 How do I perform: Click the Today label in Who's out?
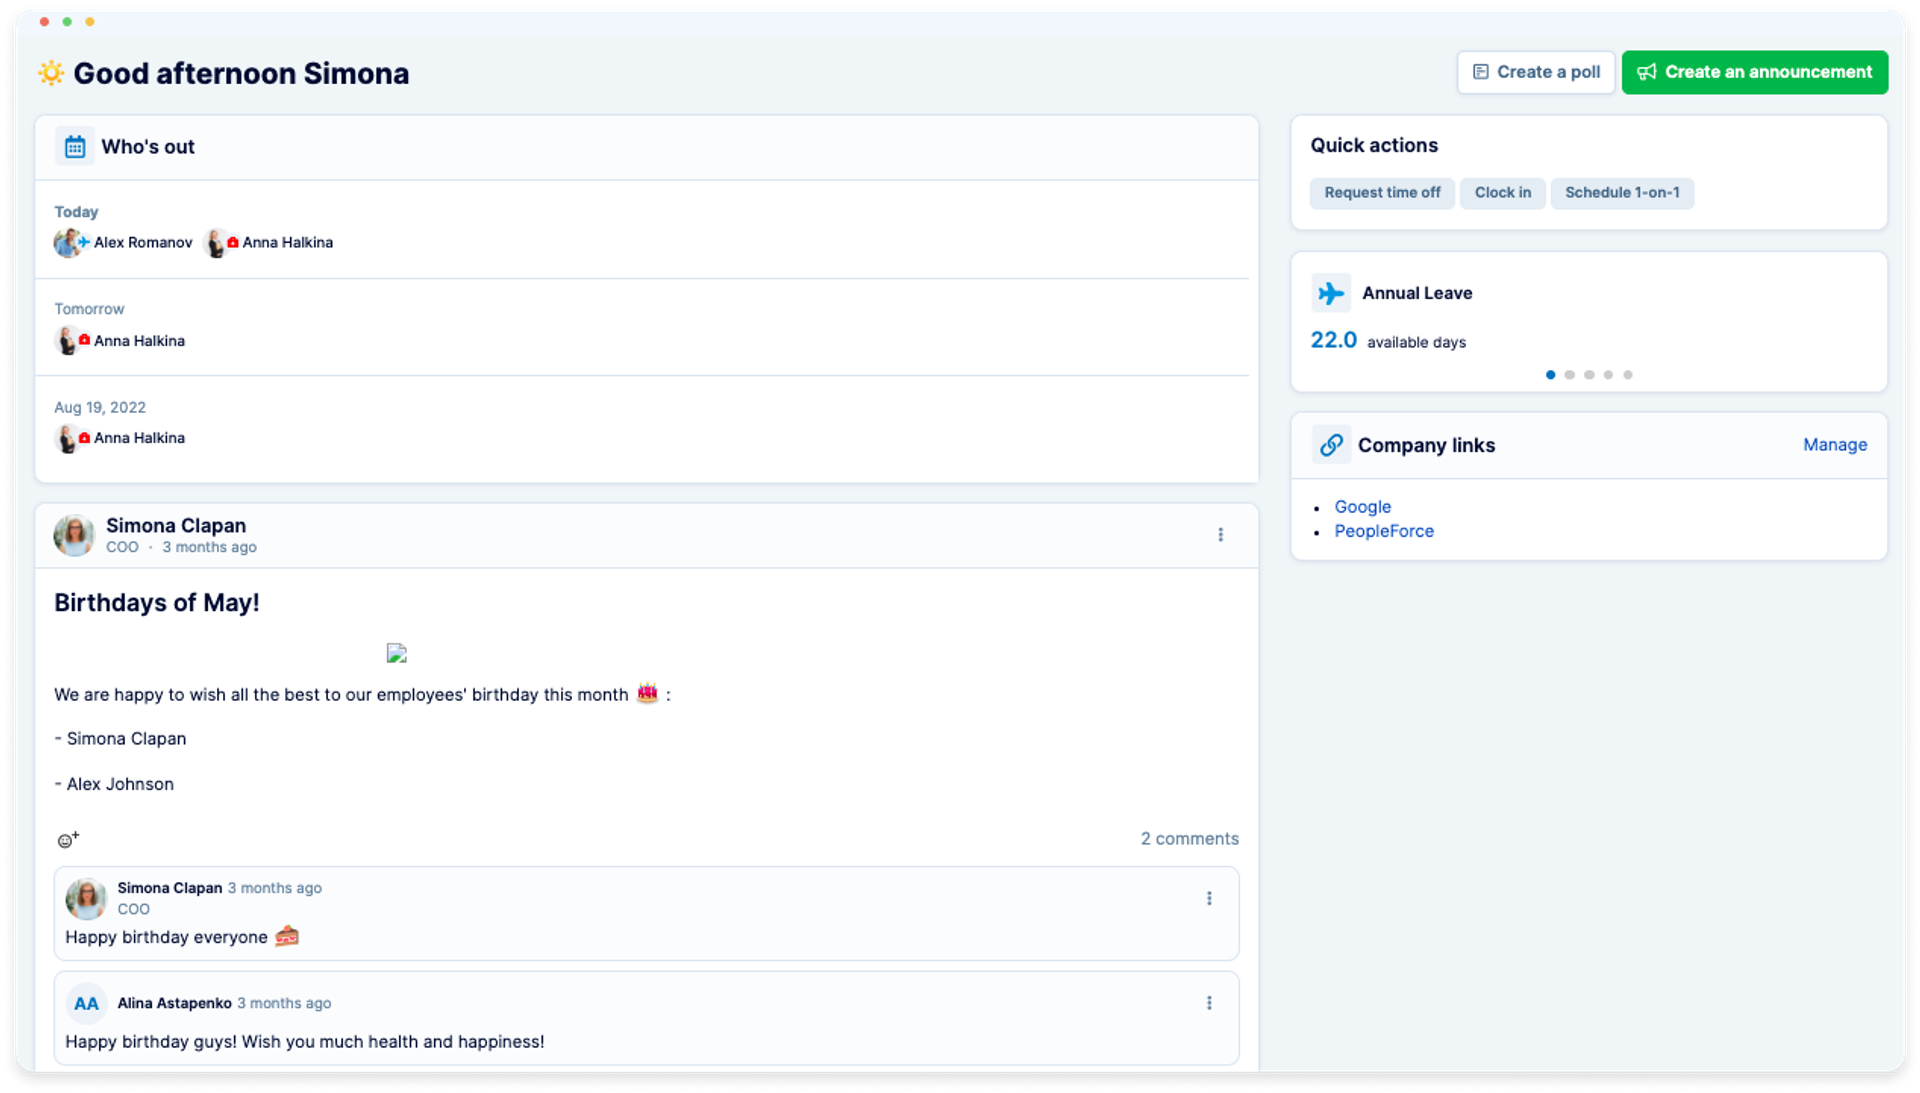click(x=76, y=212)
